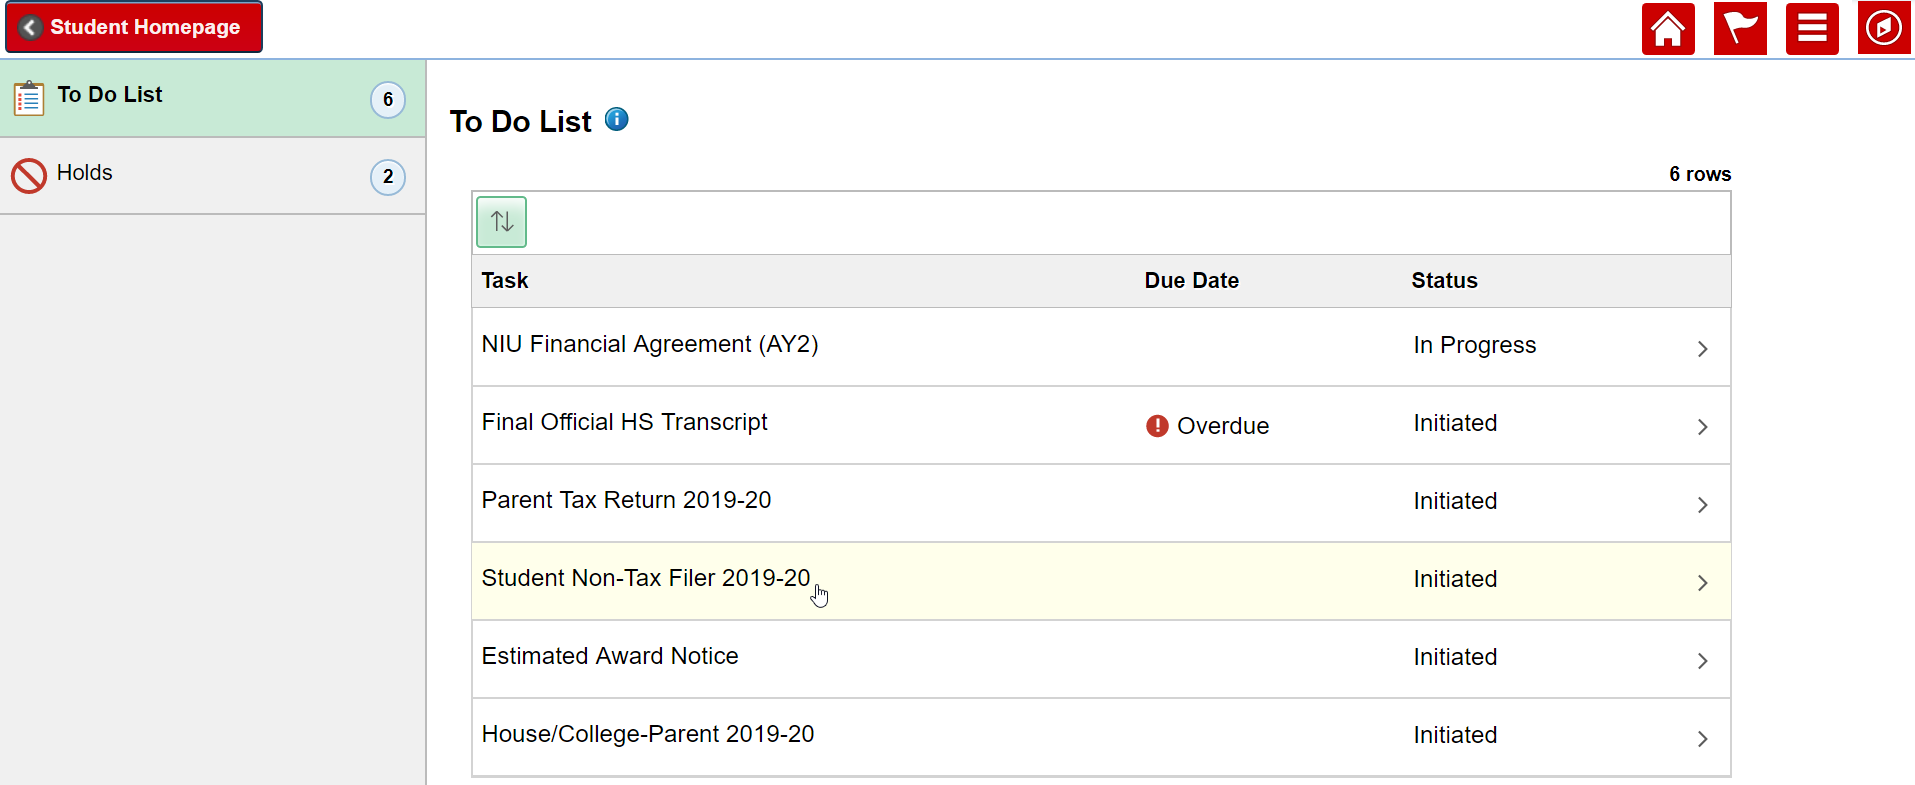Click the Holds count badge
1915x785 pixels.
point(388,177)
